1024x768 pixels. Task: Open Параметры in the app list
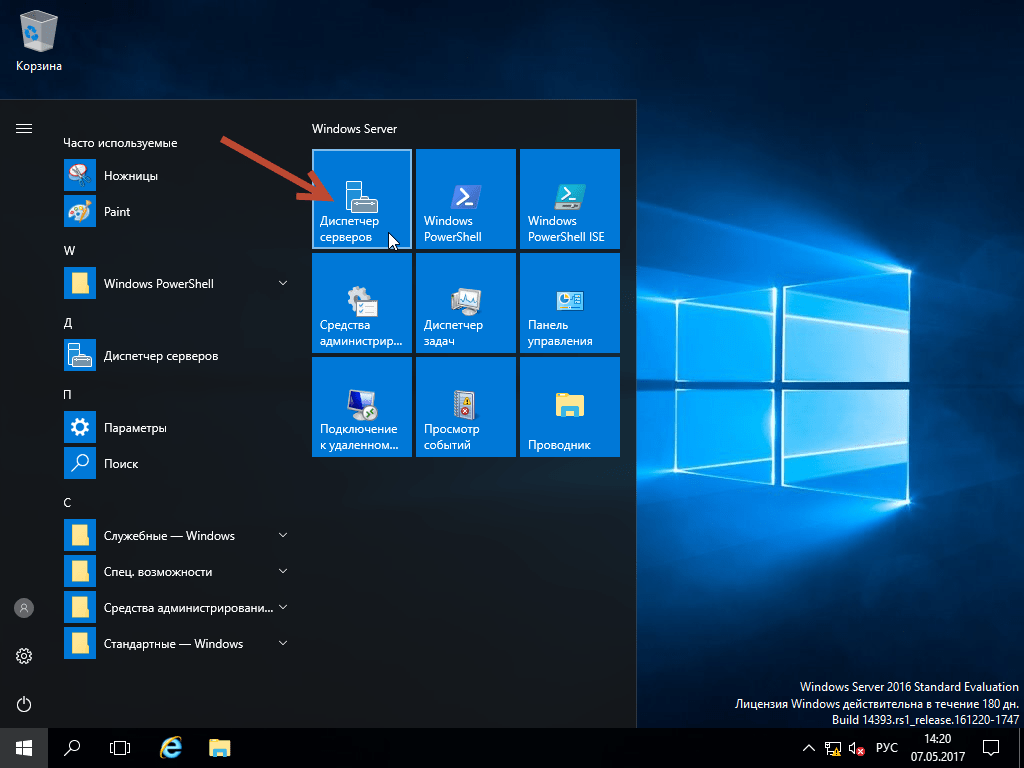[134, 428]
